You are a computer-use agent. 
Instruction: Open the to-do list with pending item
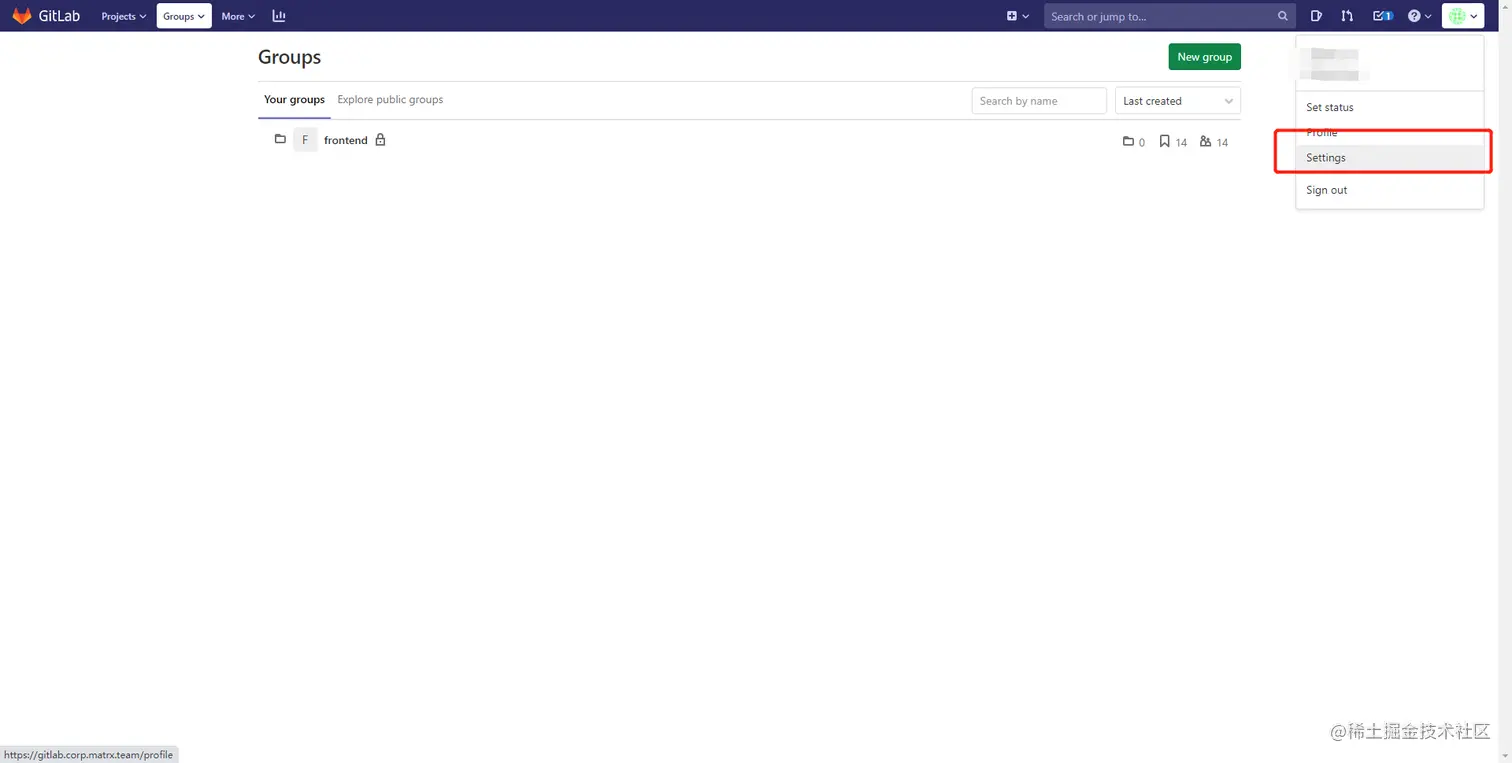1382,15
